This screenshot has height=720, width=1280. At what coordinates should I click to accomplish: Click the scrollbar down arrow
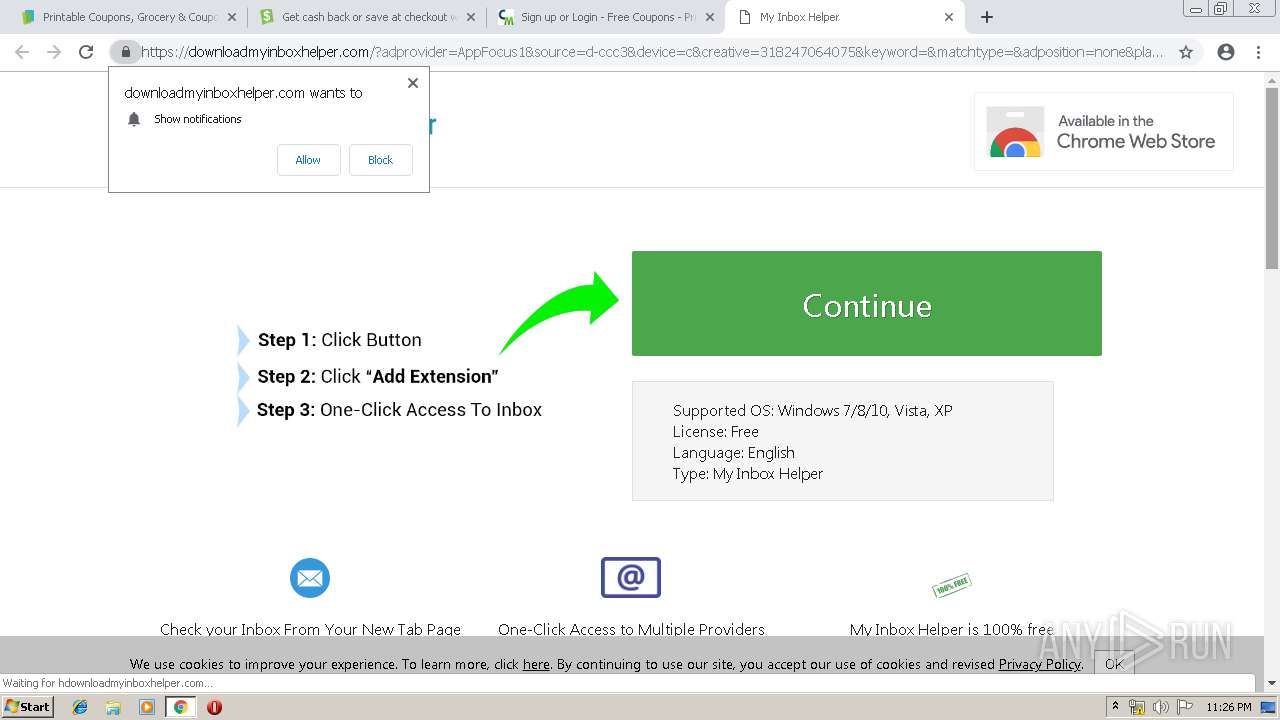click(x=1272, y=683)
